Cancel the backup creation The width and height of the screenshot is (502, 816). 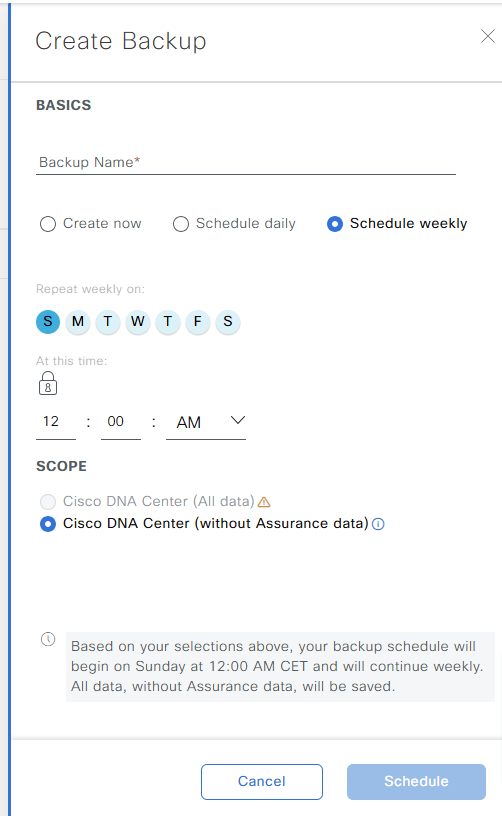[262, 782]
